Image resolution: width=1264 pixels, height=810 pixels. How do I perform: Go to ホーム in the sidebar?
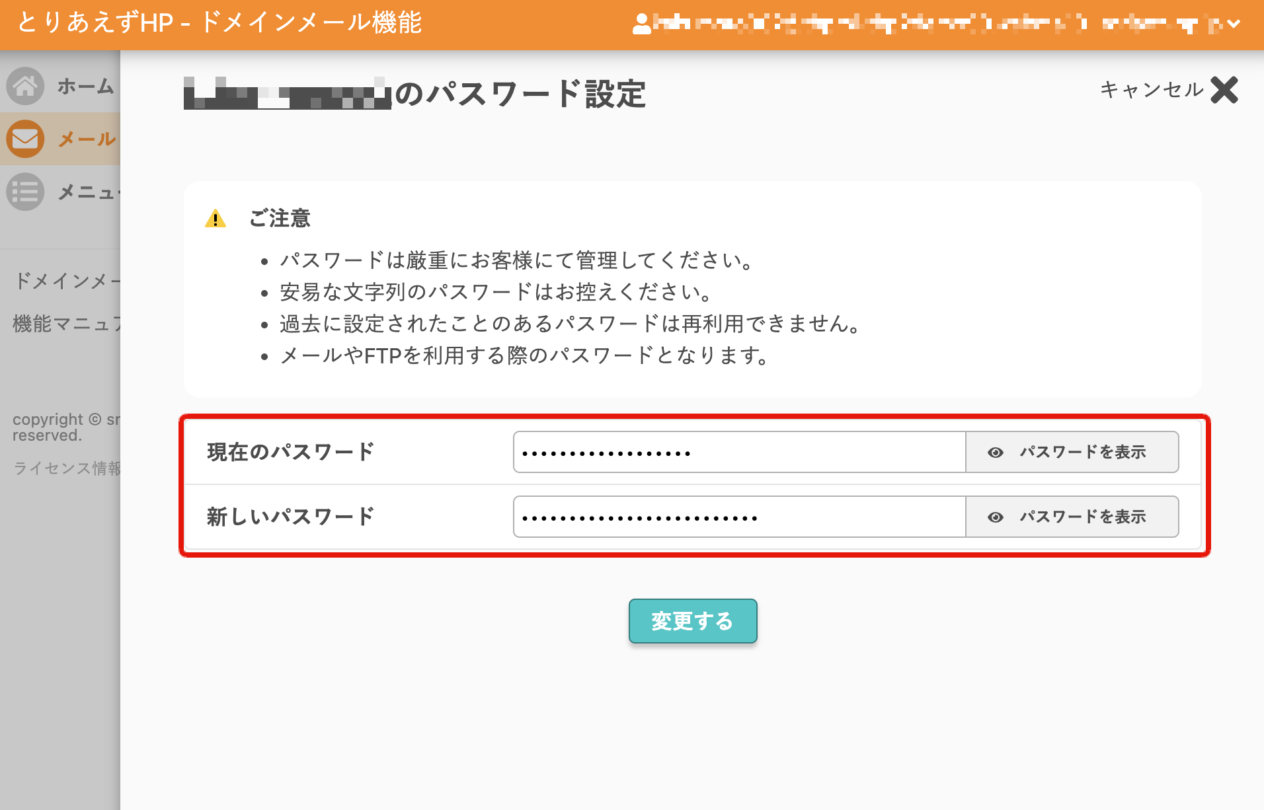84,87
